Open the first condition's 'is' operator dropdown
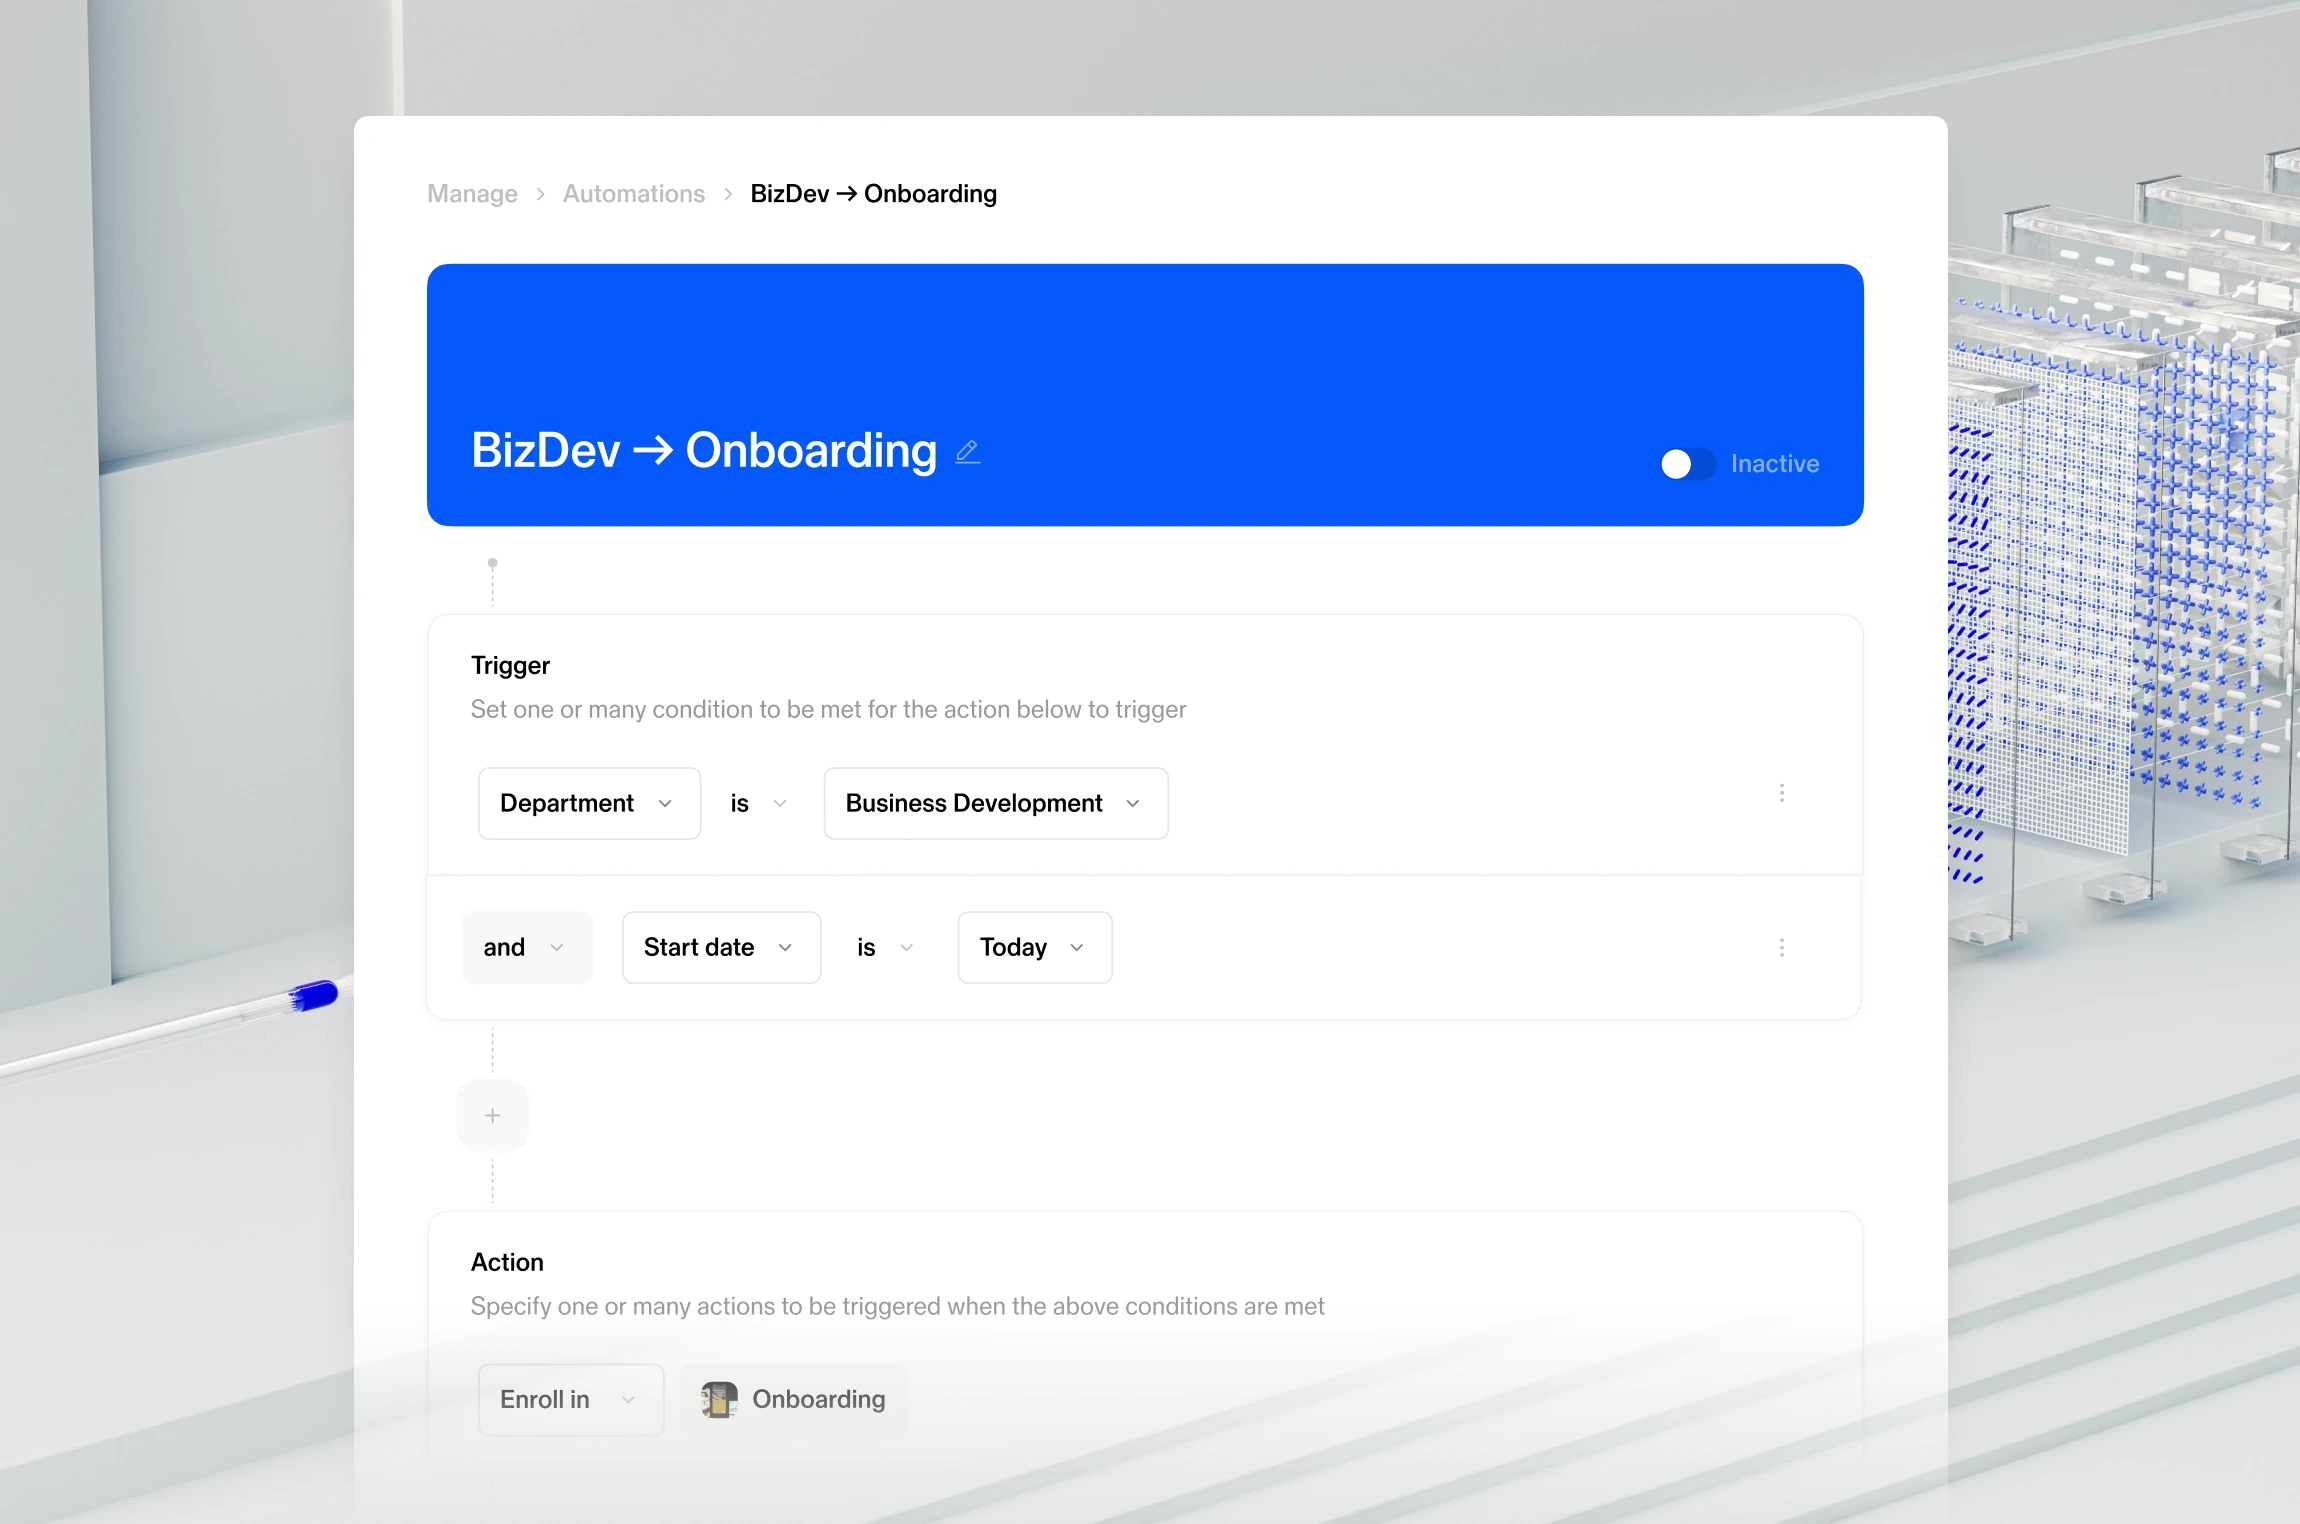Screen dimensions: 2300x1524 [x=758, y=804]
